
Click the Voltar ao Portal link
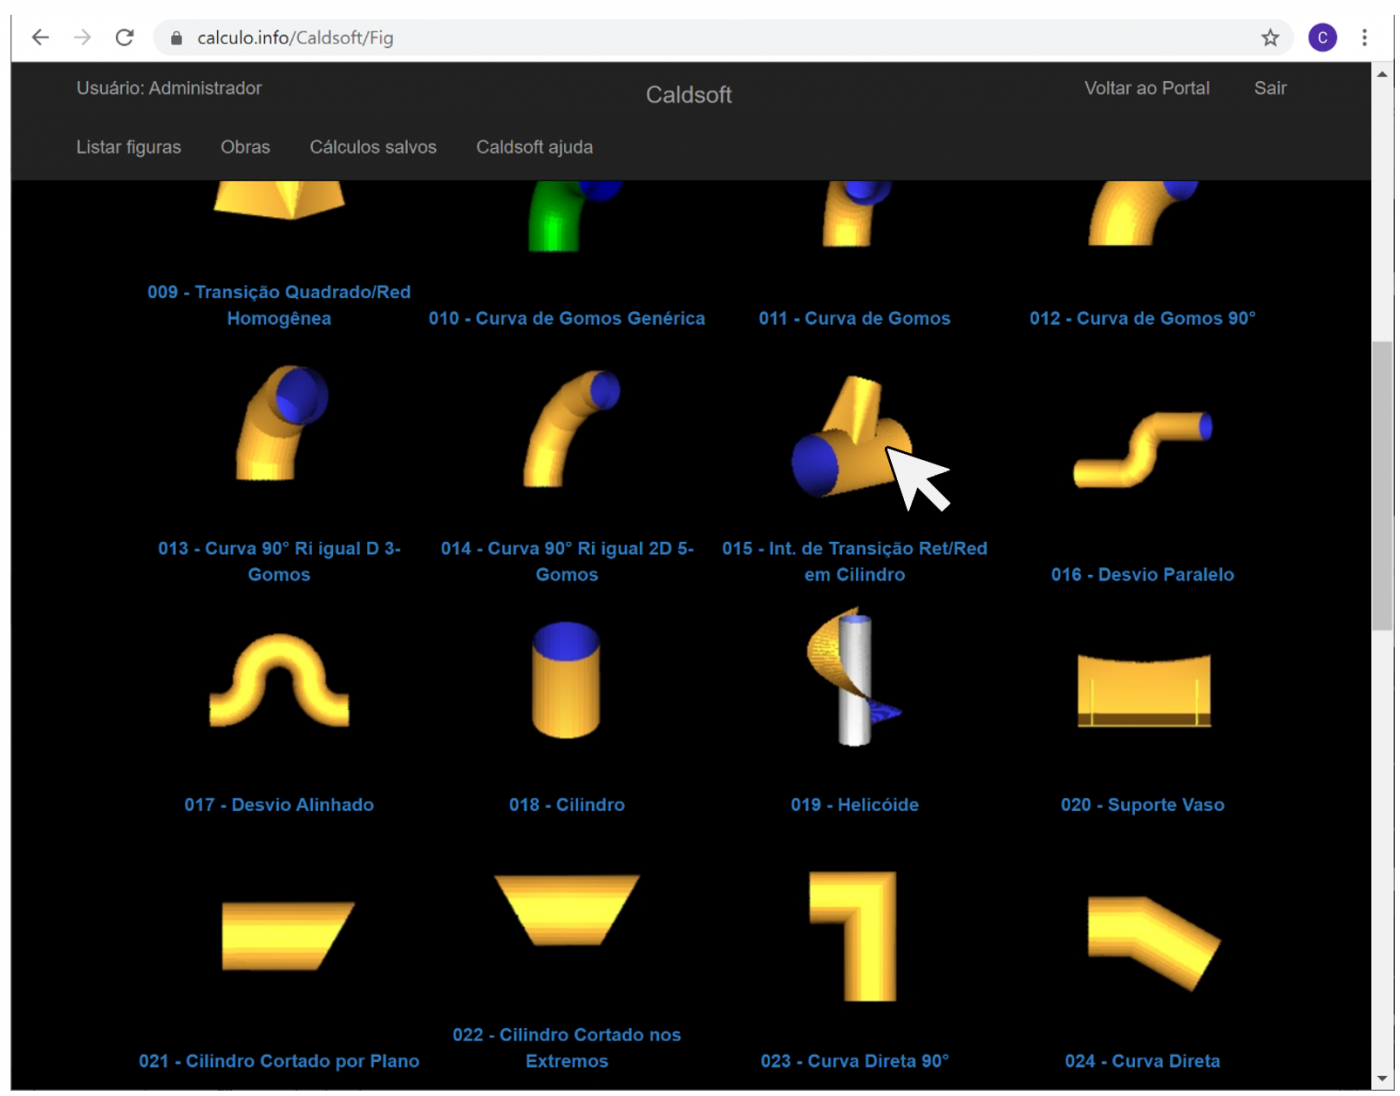pos(1146,88)
